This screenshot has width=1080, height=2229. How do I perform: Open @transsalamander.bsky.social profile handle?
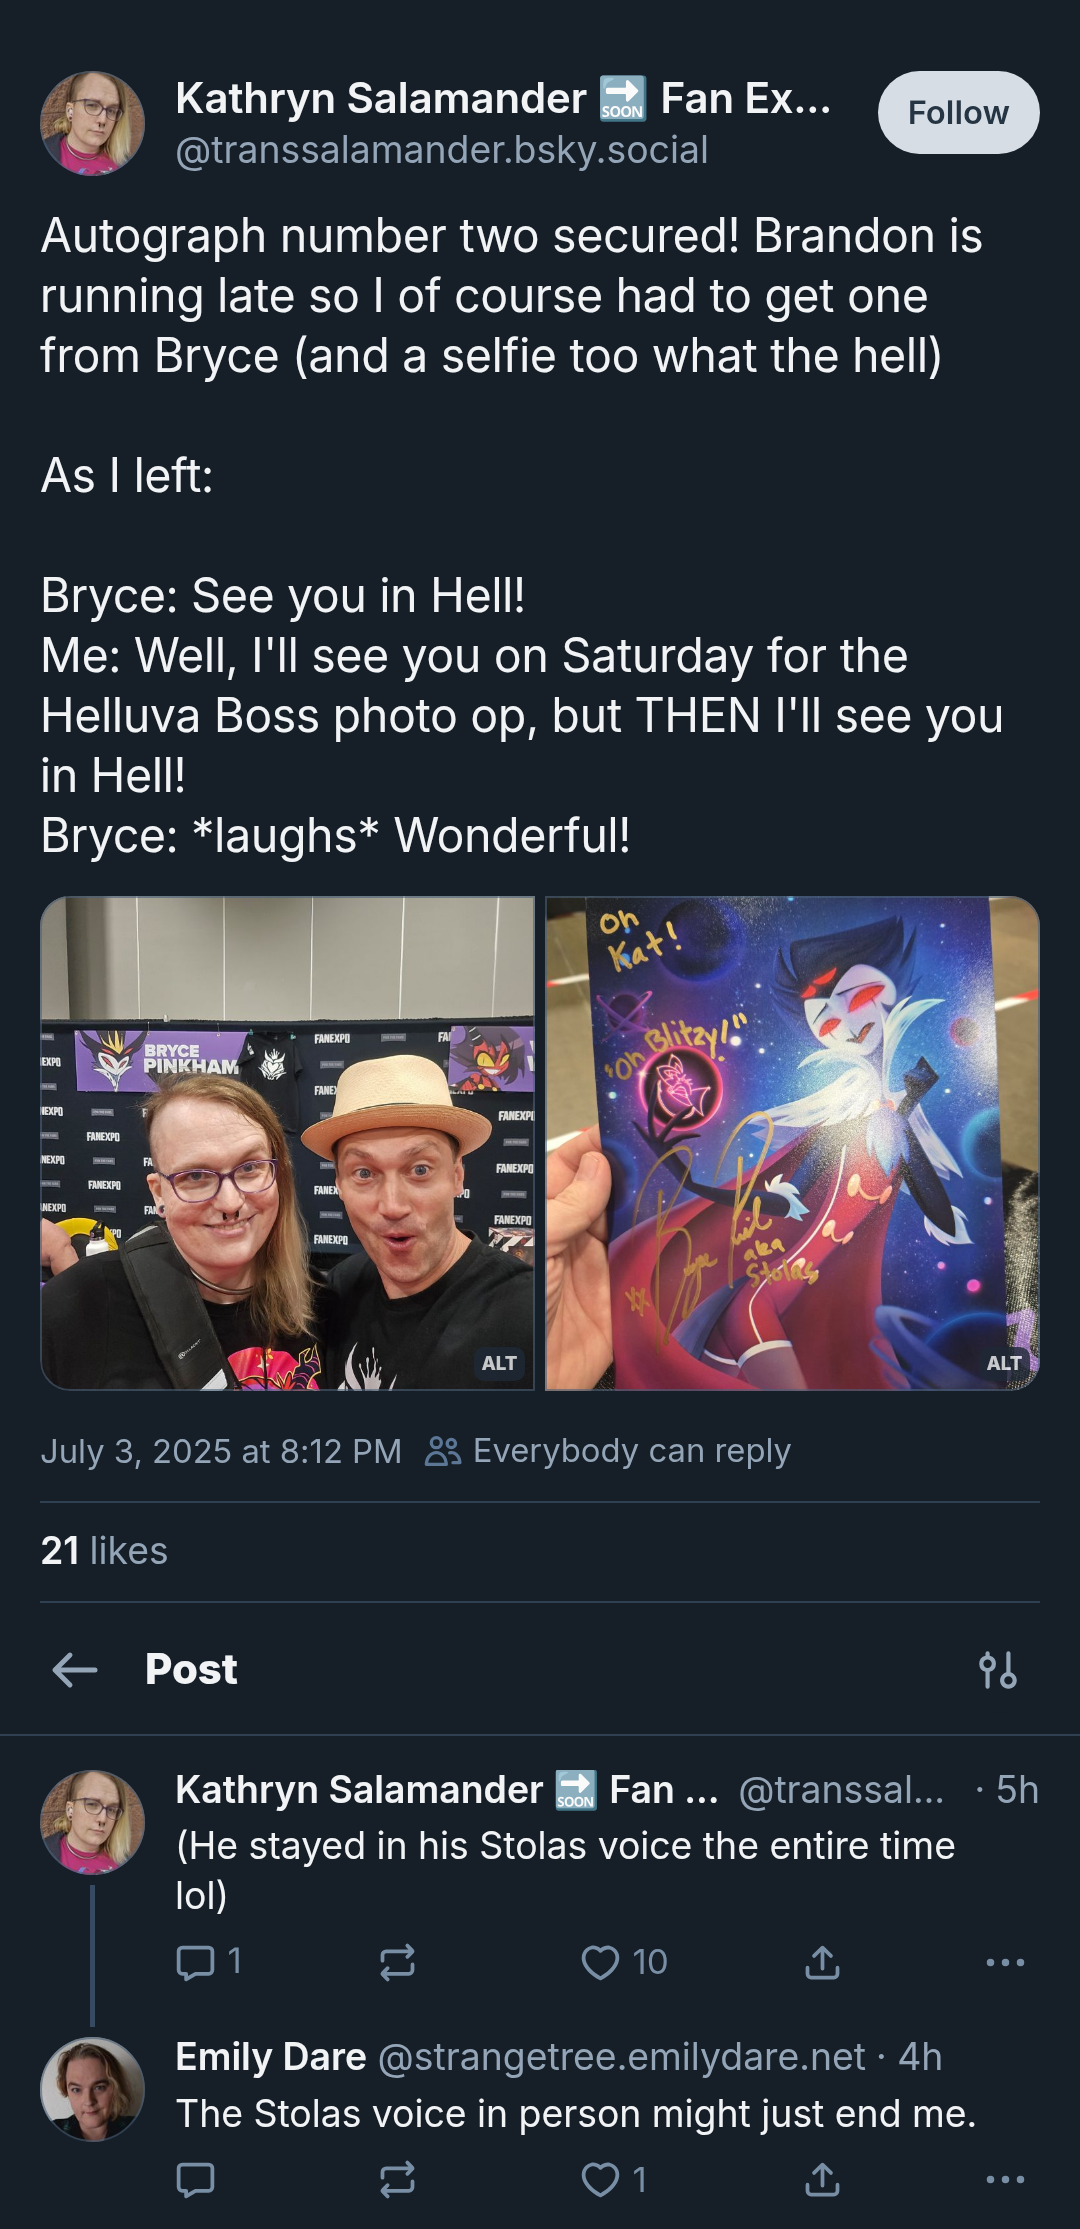click(442, 150)
